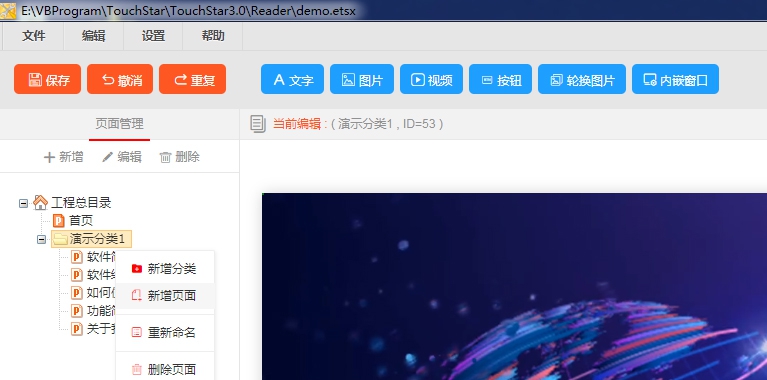The height and width of the screenshot is (380, 767).
Task: Choose 删除页面 from context menu
Action: click(165, 369)
